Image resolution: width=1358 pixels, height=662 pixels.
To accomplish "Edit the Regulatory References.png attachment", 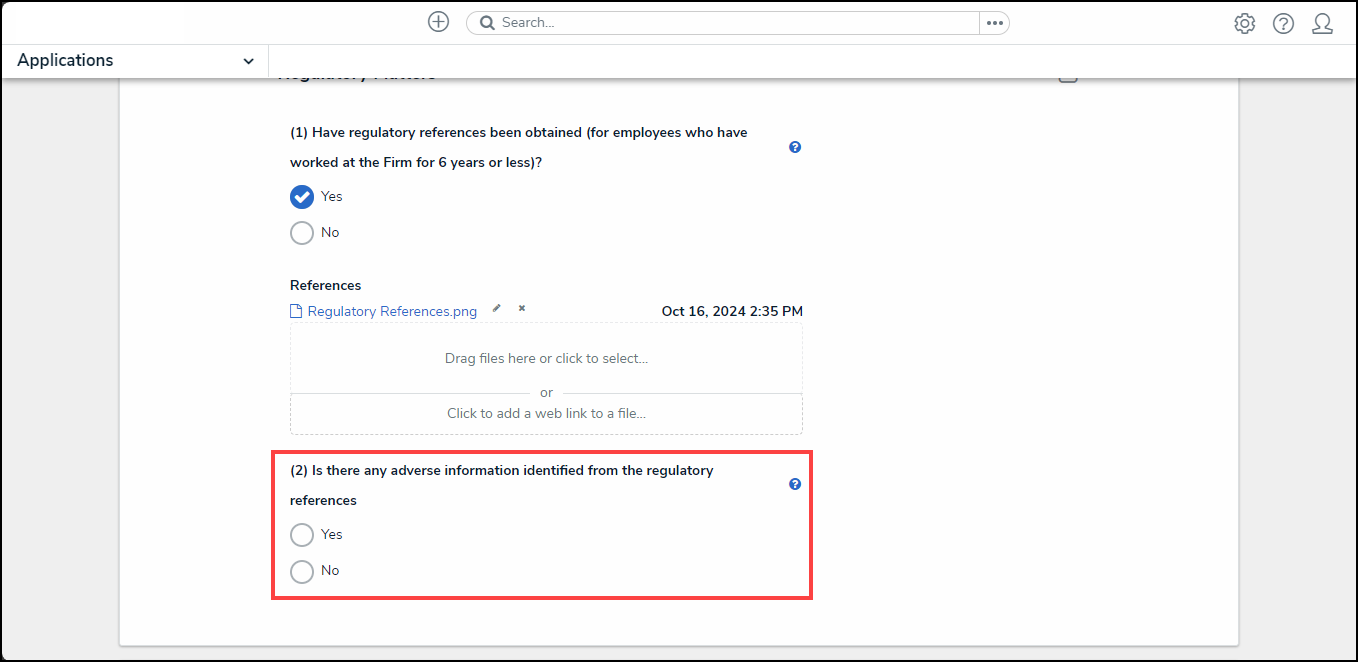I will point(497,309).
